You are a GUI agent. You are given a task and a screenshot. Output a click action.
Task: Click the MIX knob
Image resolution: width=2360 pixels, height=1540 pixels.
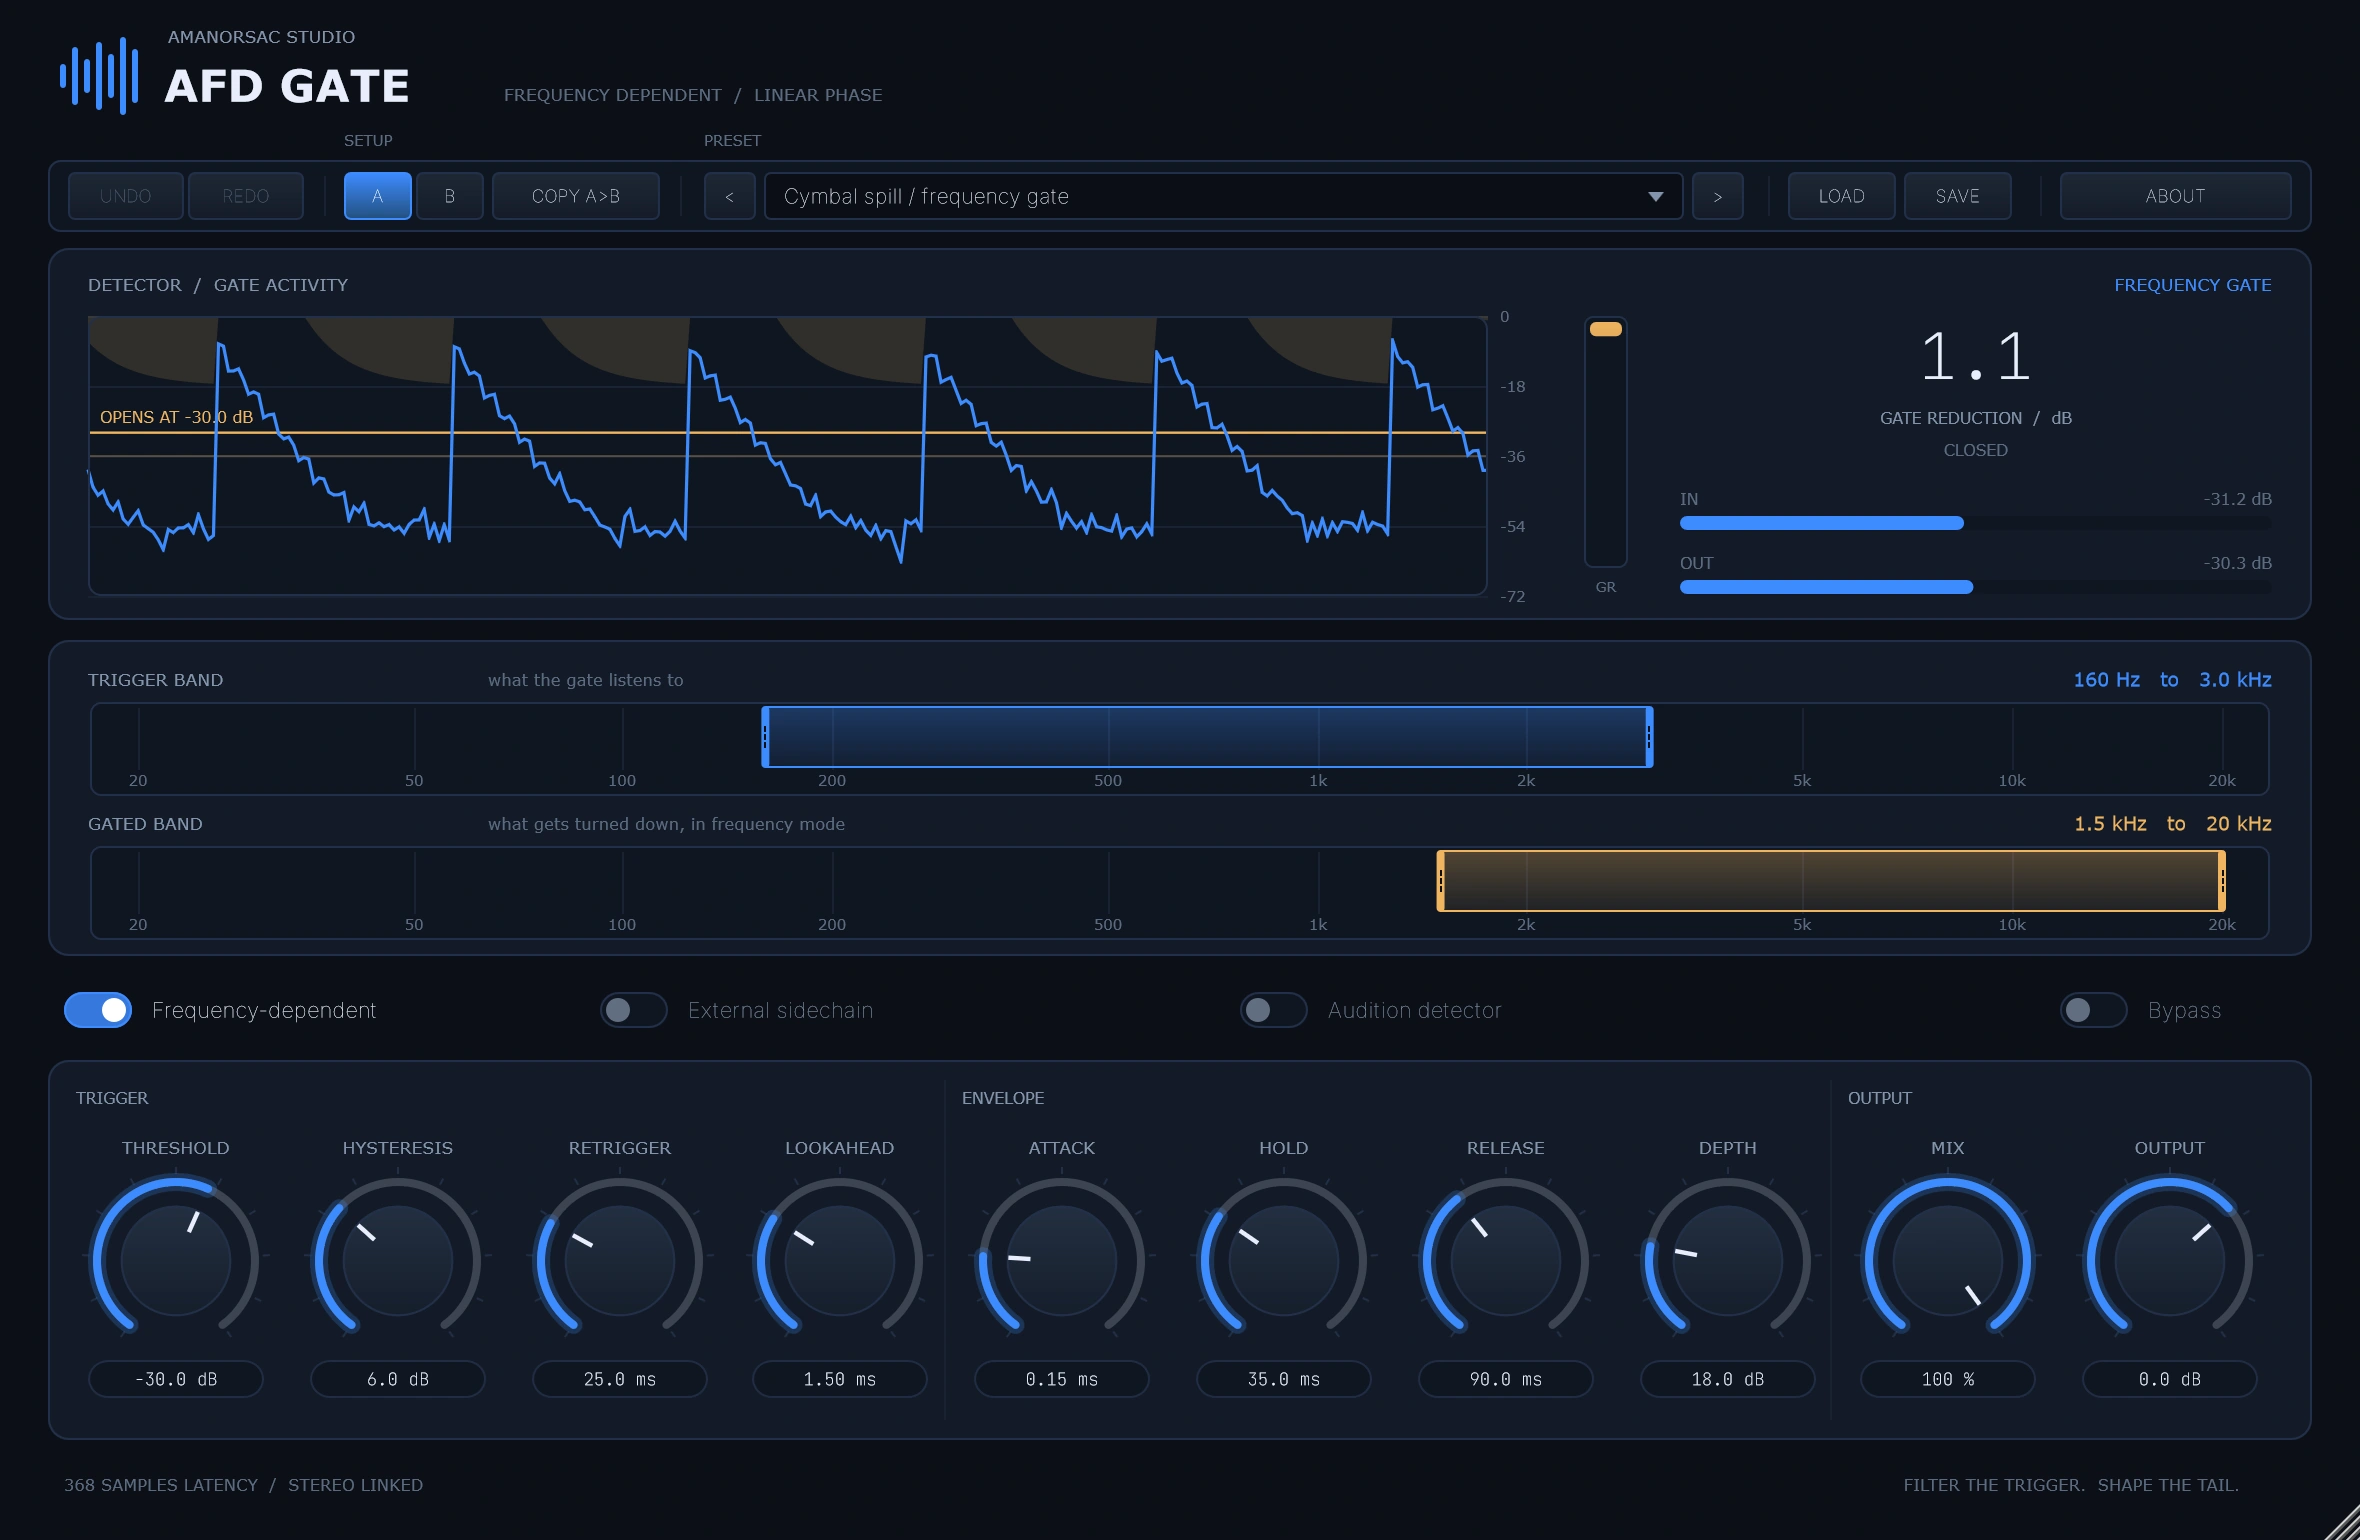coord(1948,1260)
